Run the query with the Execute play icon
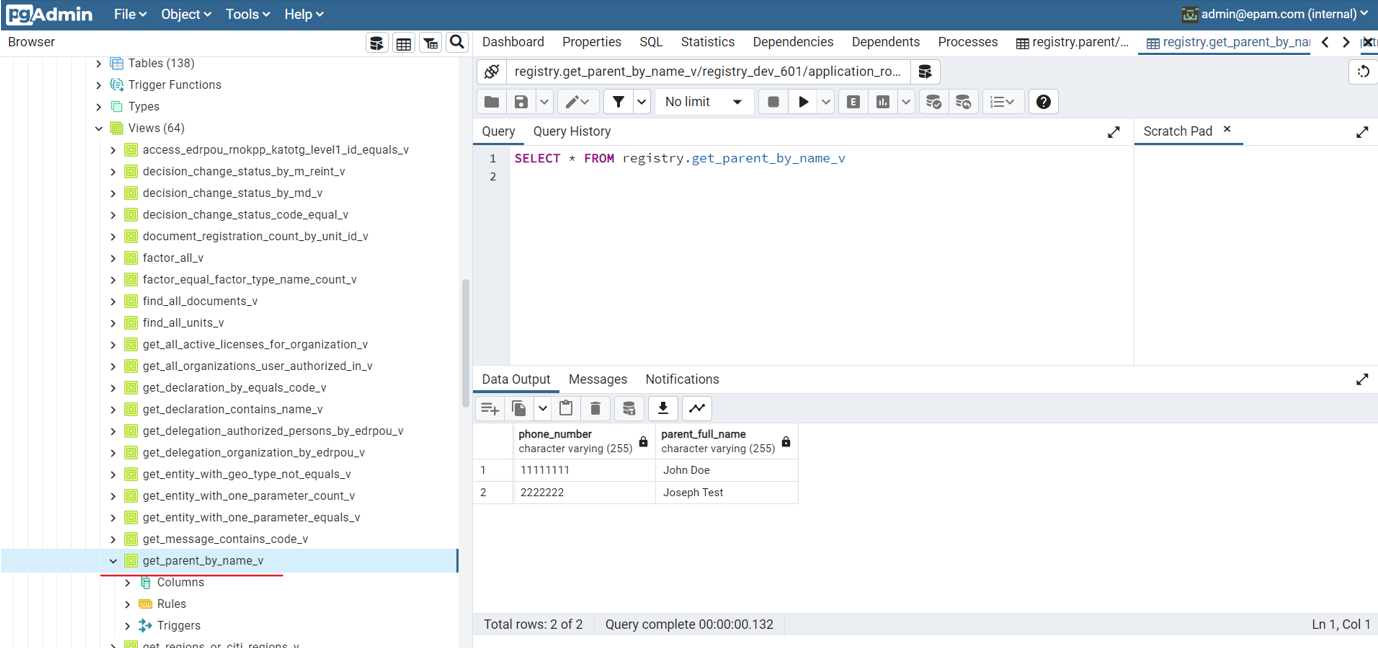Viewport: 1378px width, 648px height. pos(803,102)
